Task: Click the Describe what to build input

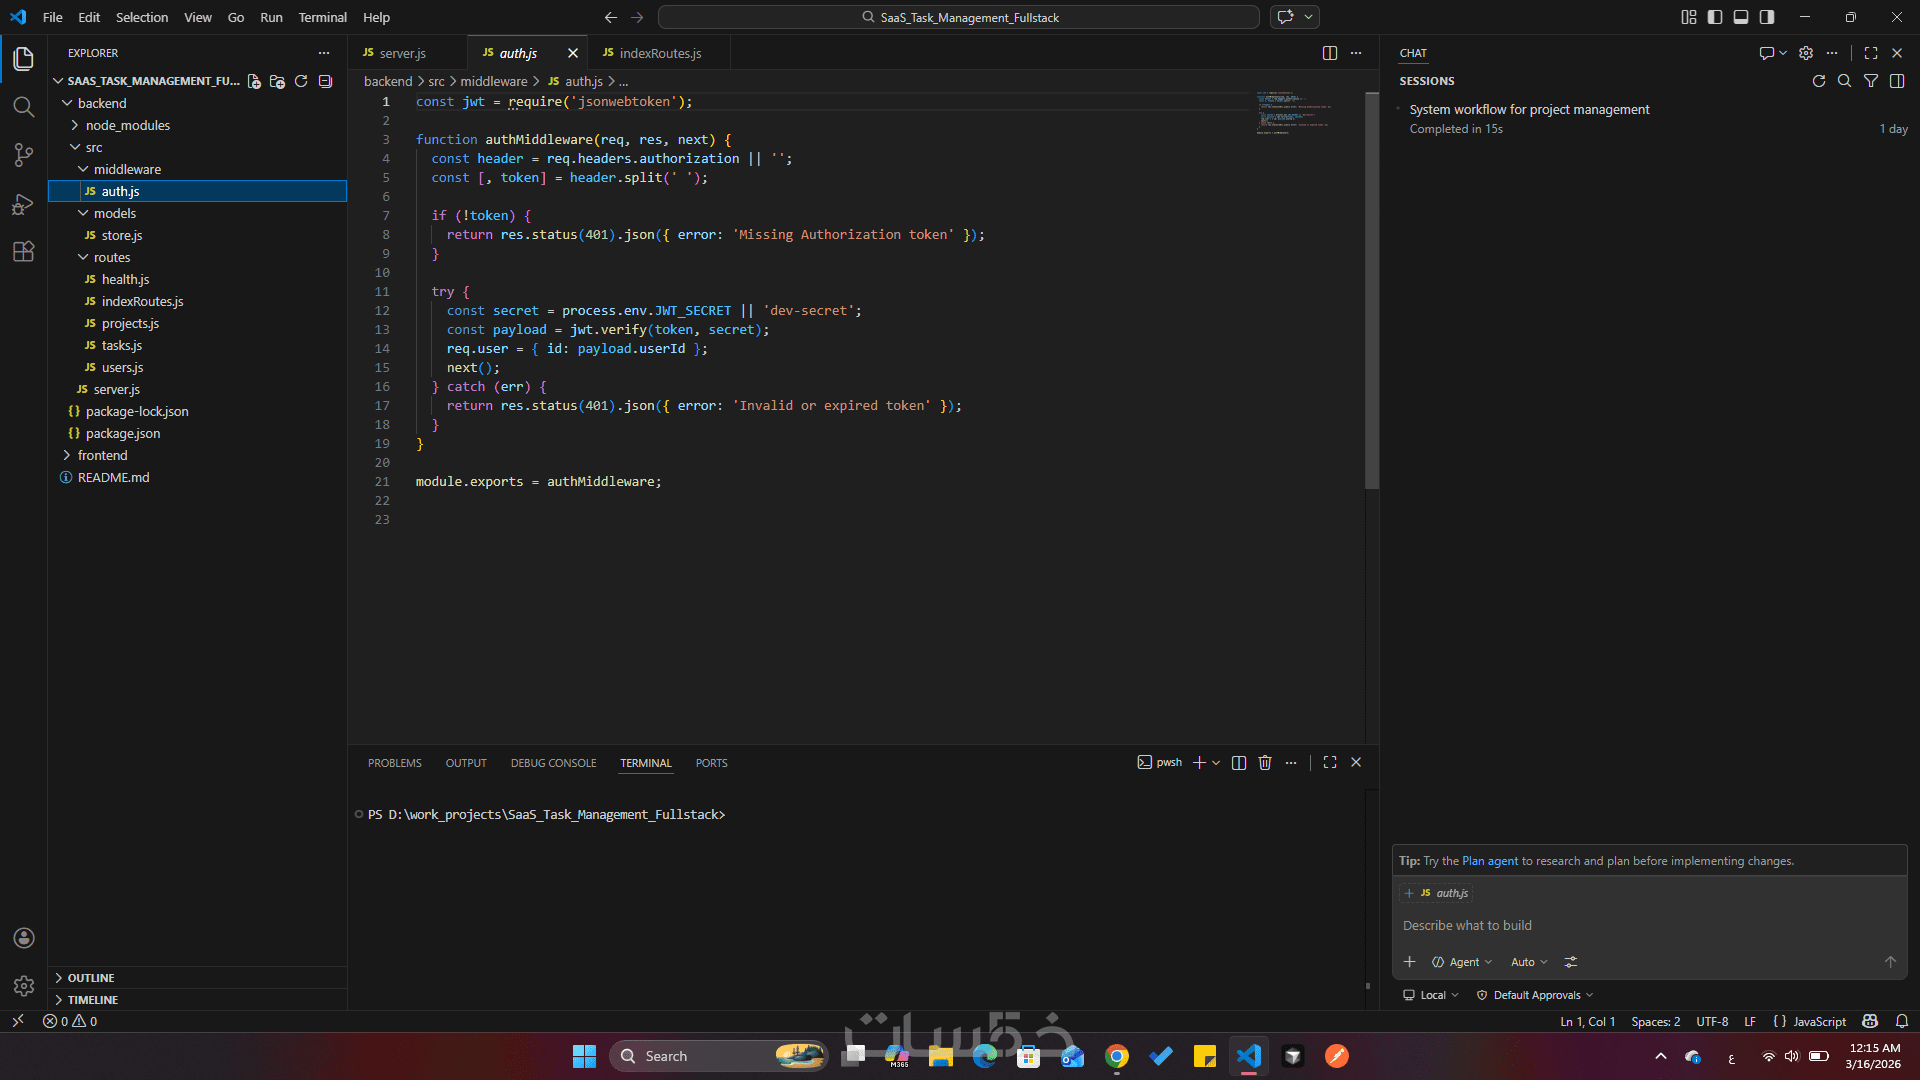Action: tap(1640, 926)
